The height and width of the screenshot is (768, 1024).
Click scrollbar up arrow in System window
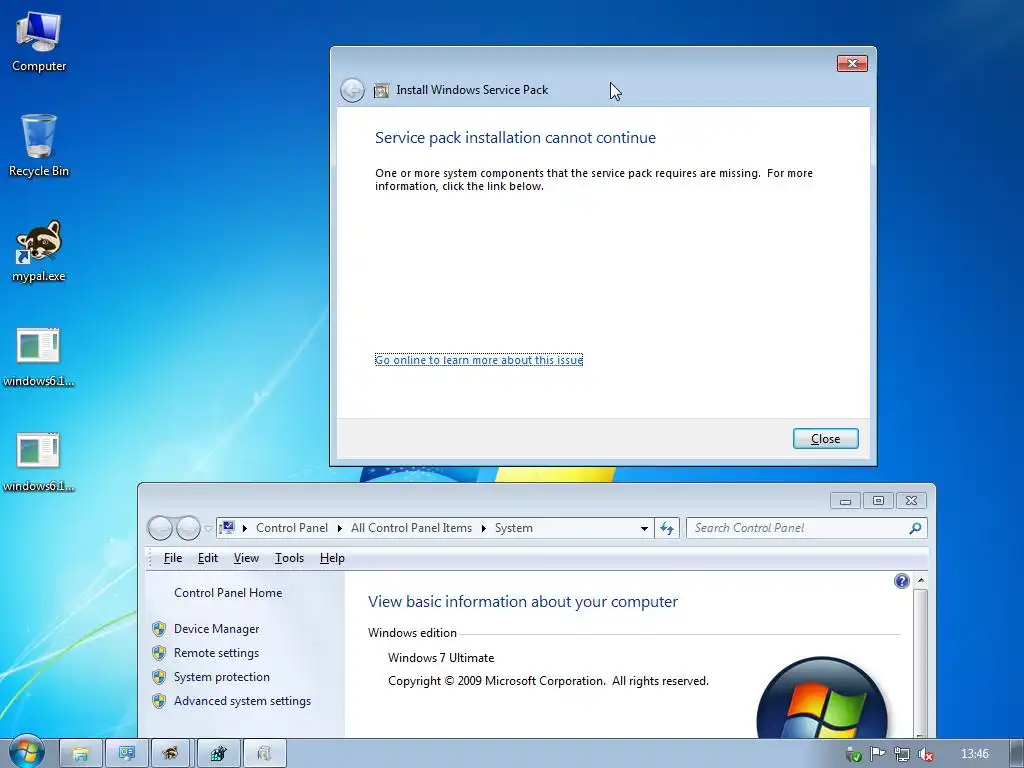tap(921, 581)
